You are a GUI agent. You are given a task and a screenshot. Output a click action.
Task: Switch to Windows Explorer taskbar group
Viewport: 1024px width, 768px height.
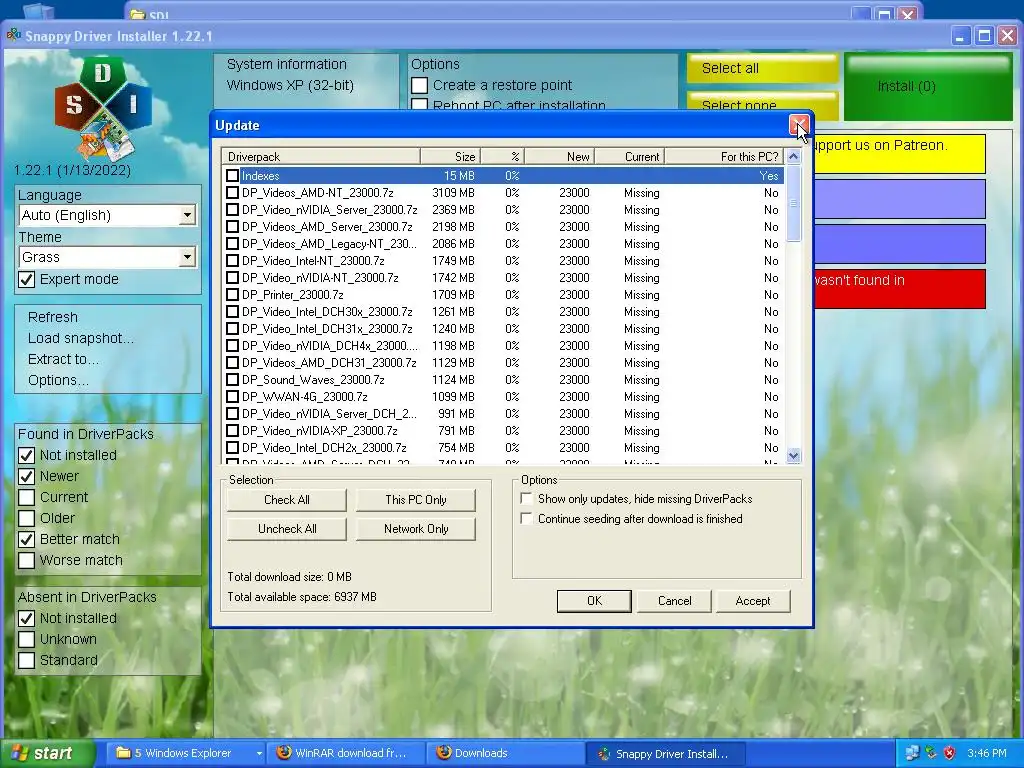[x=182, y=753]
